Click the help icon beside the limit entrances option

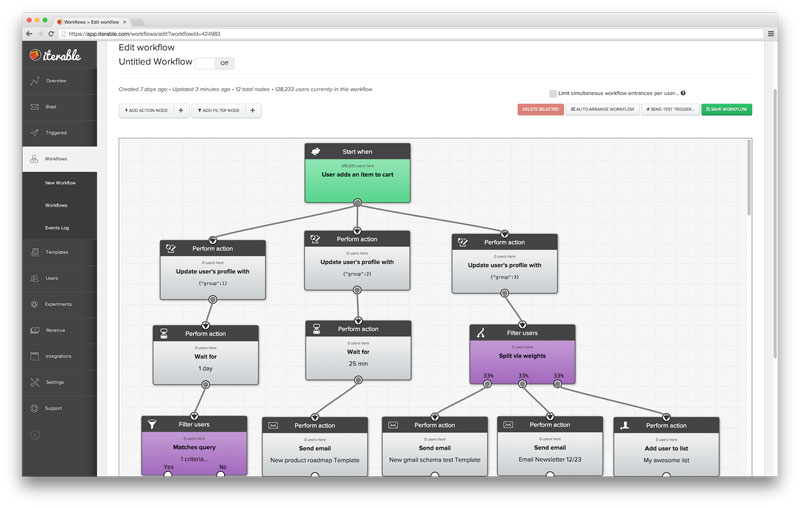(x=683, y=93)
